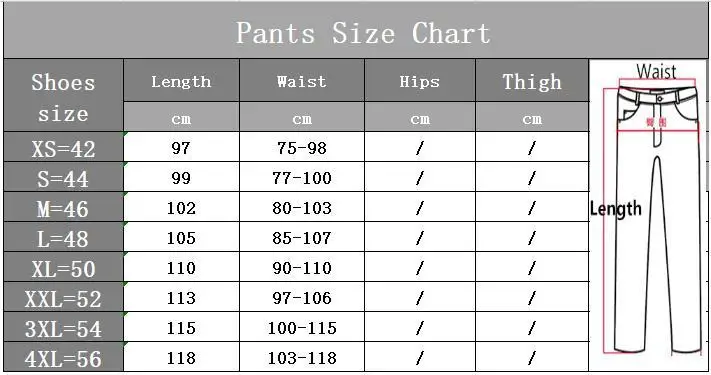711x375 pixels.
Task: Select the S=44 row label
Action: point(63,177)
